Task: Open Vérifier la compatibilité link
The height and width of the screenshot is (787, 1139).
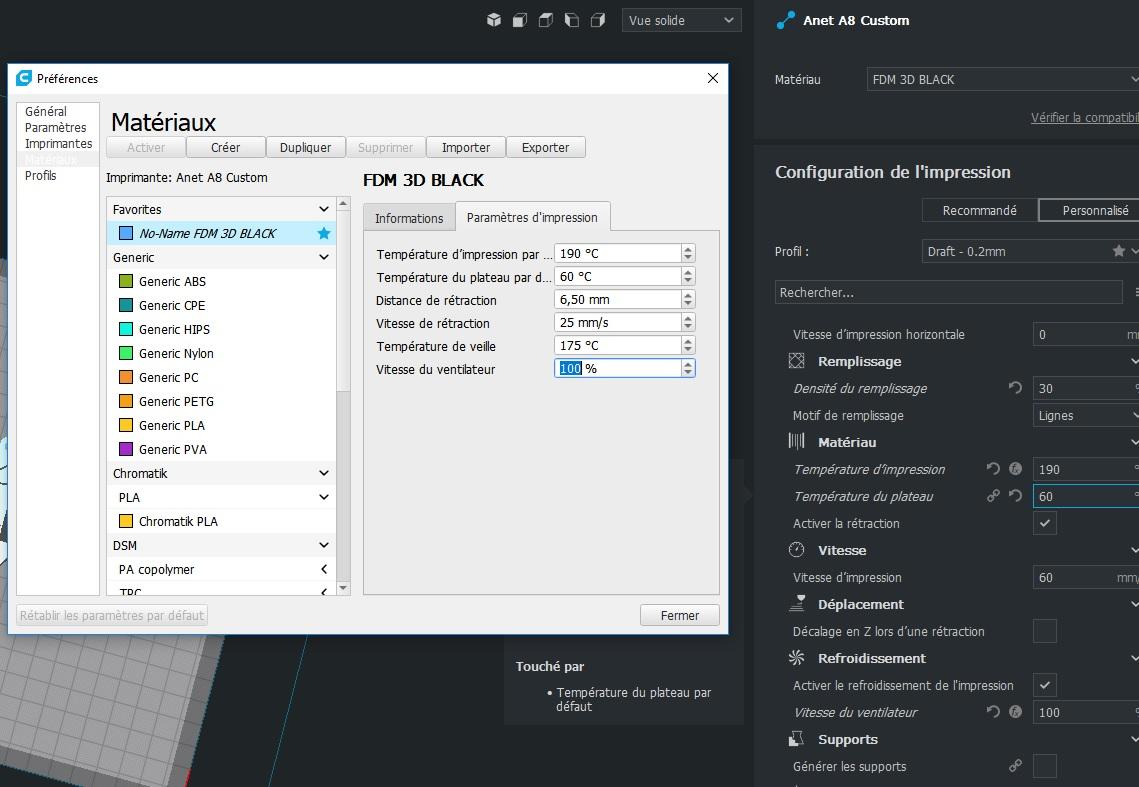Action: (1085, 118)
